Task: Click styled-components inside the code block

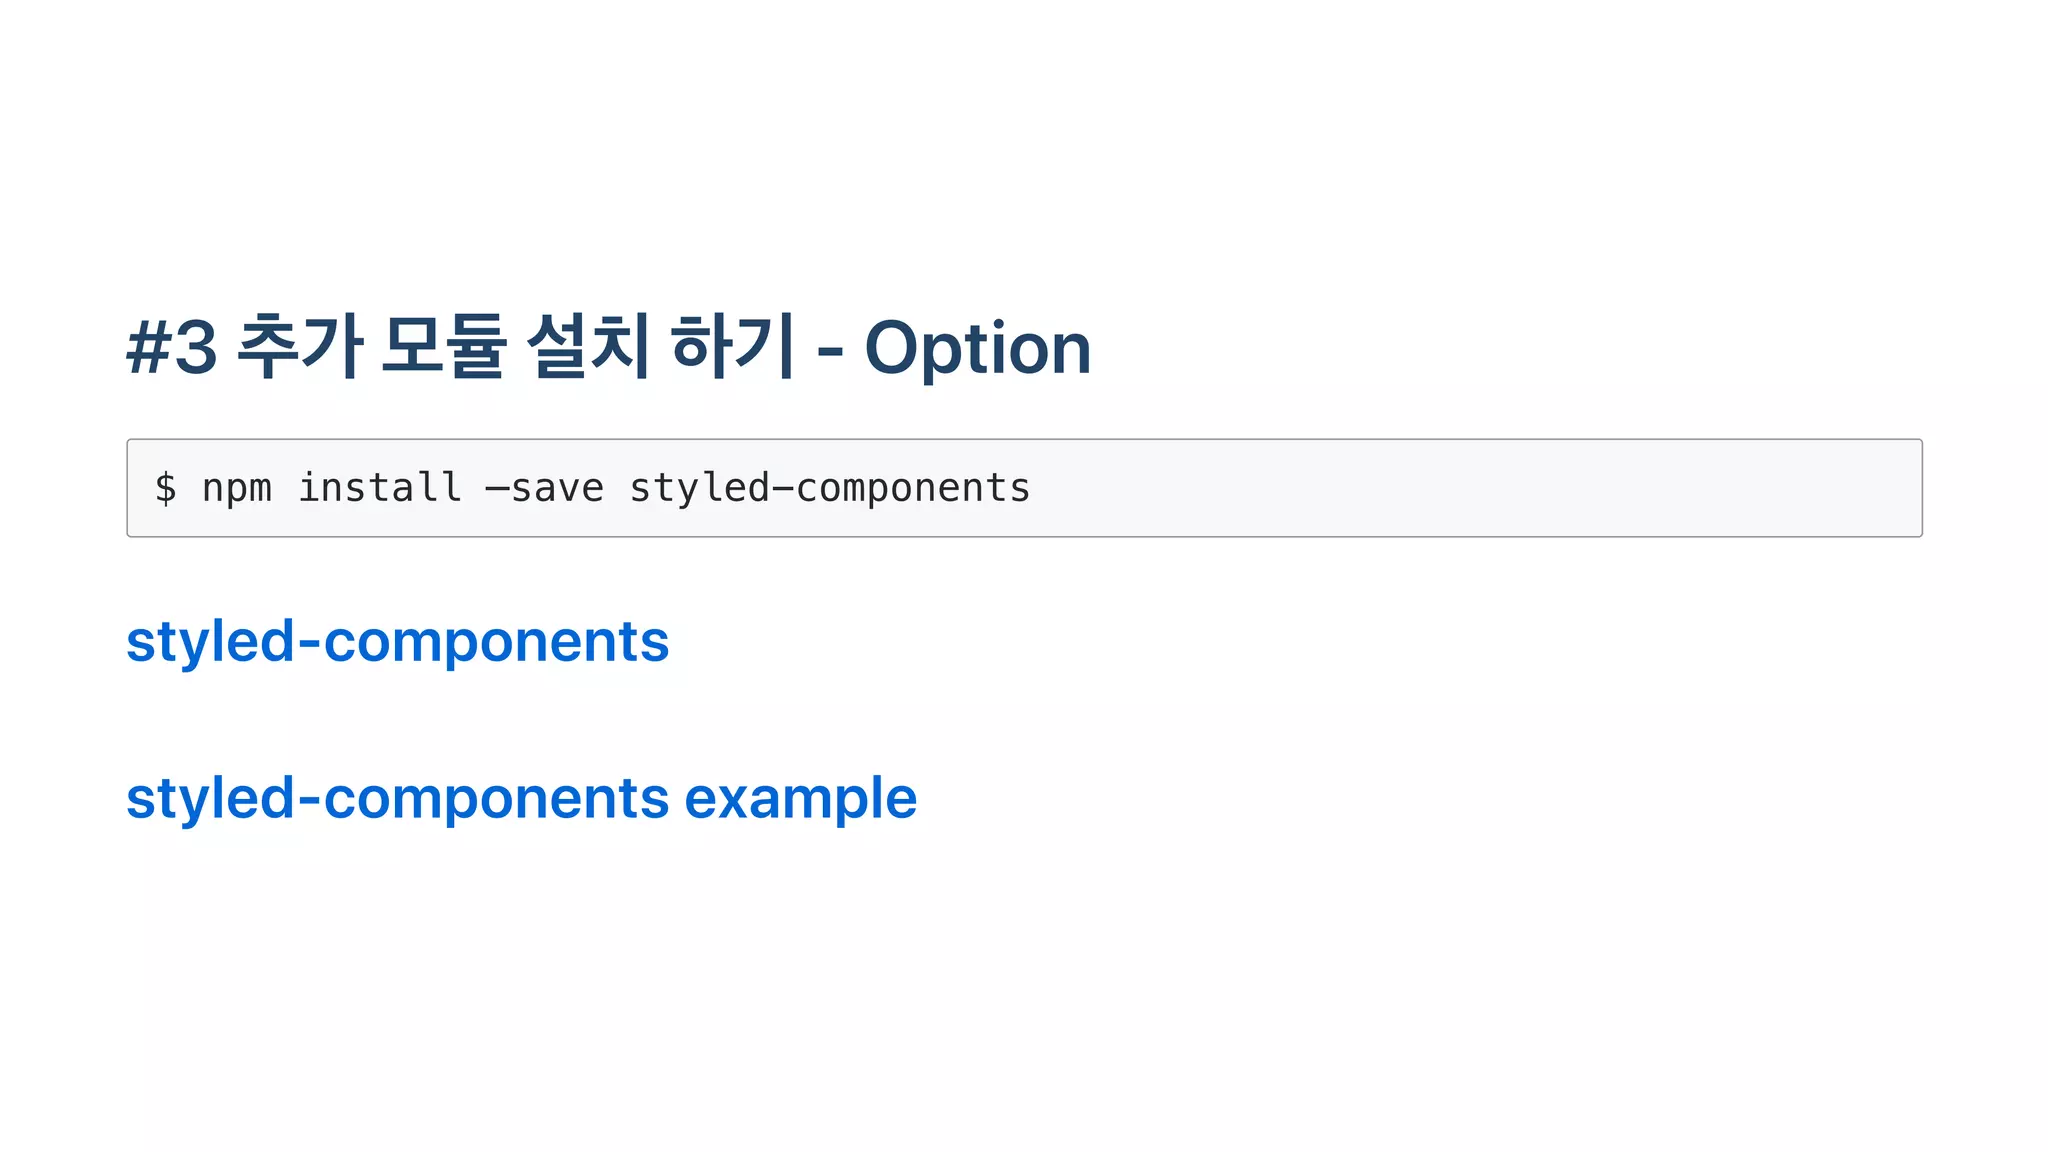Action: 829,488
